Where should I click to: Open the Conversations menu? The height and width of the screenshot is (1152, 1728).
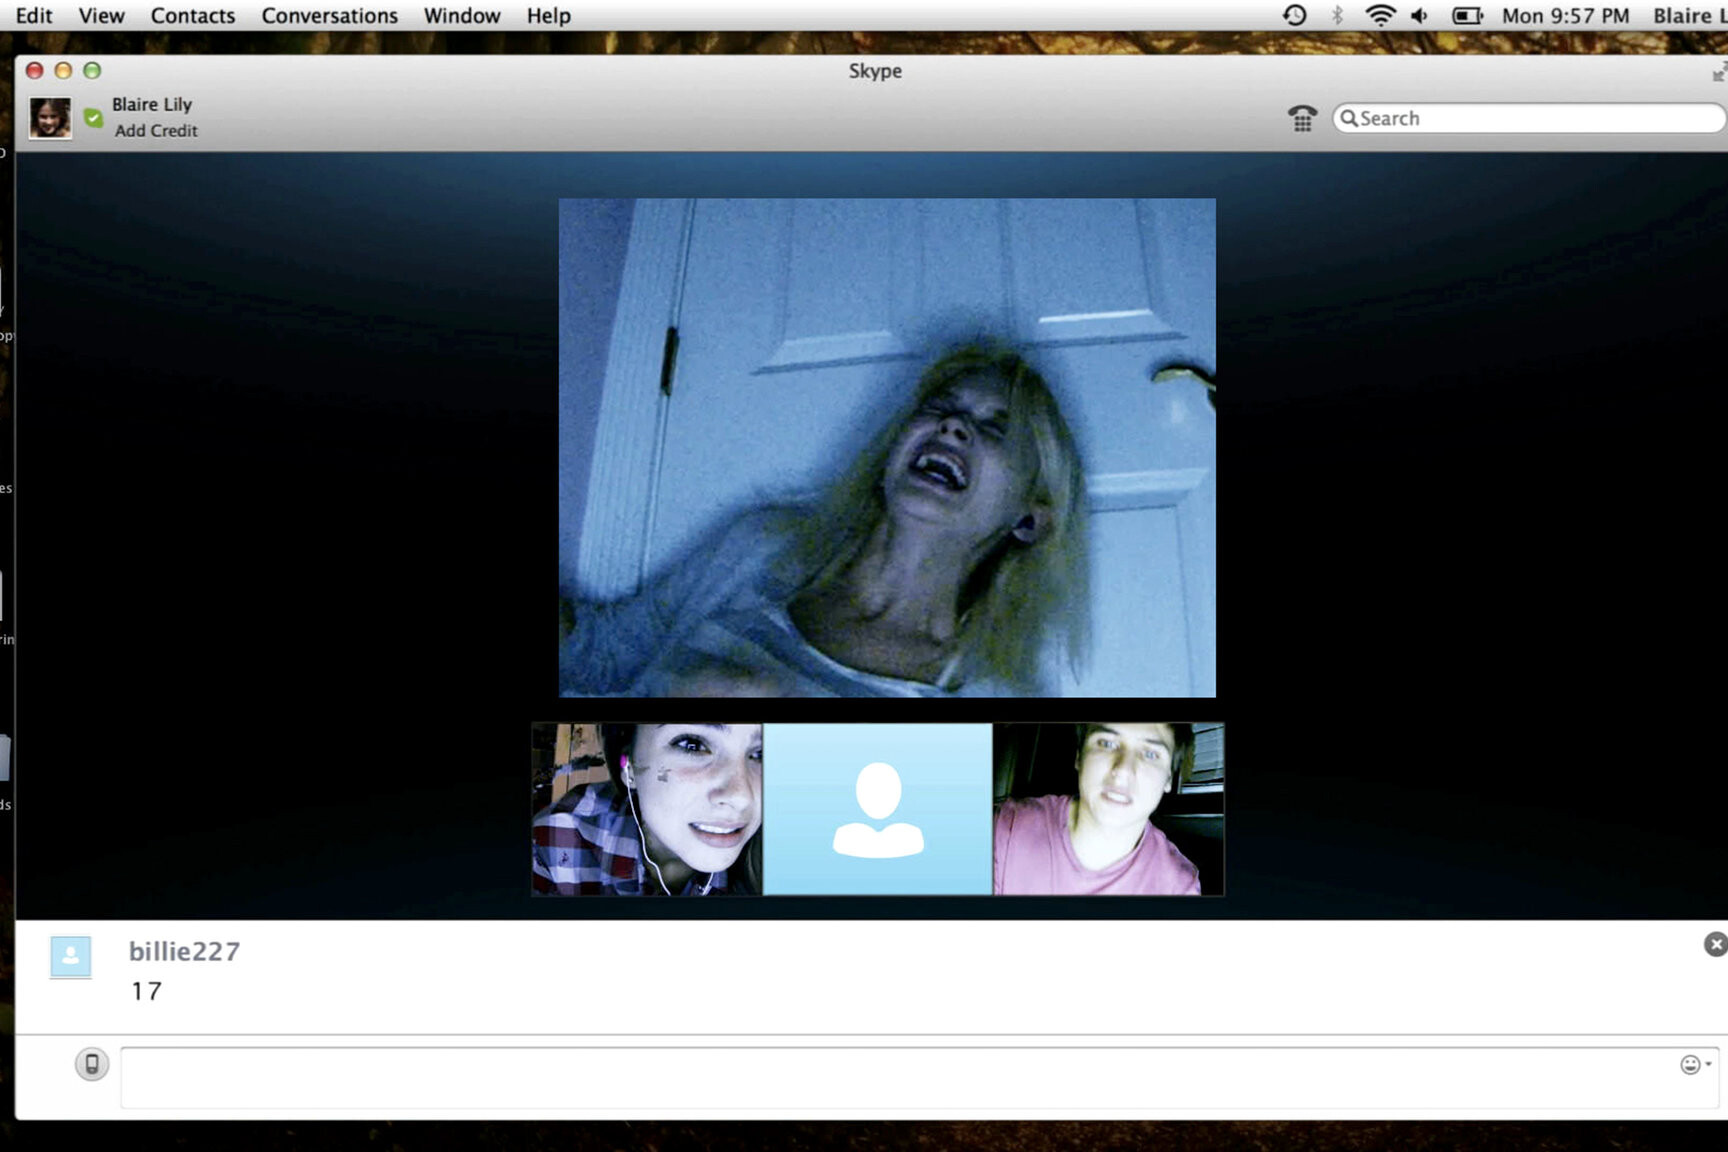(x=330, y=16)
